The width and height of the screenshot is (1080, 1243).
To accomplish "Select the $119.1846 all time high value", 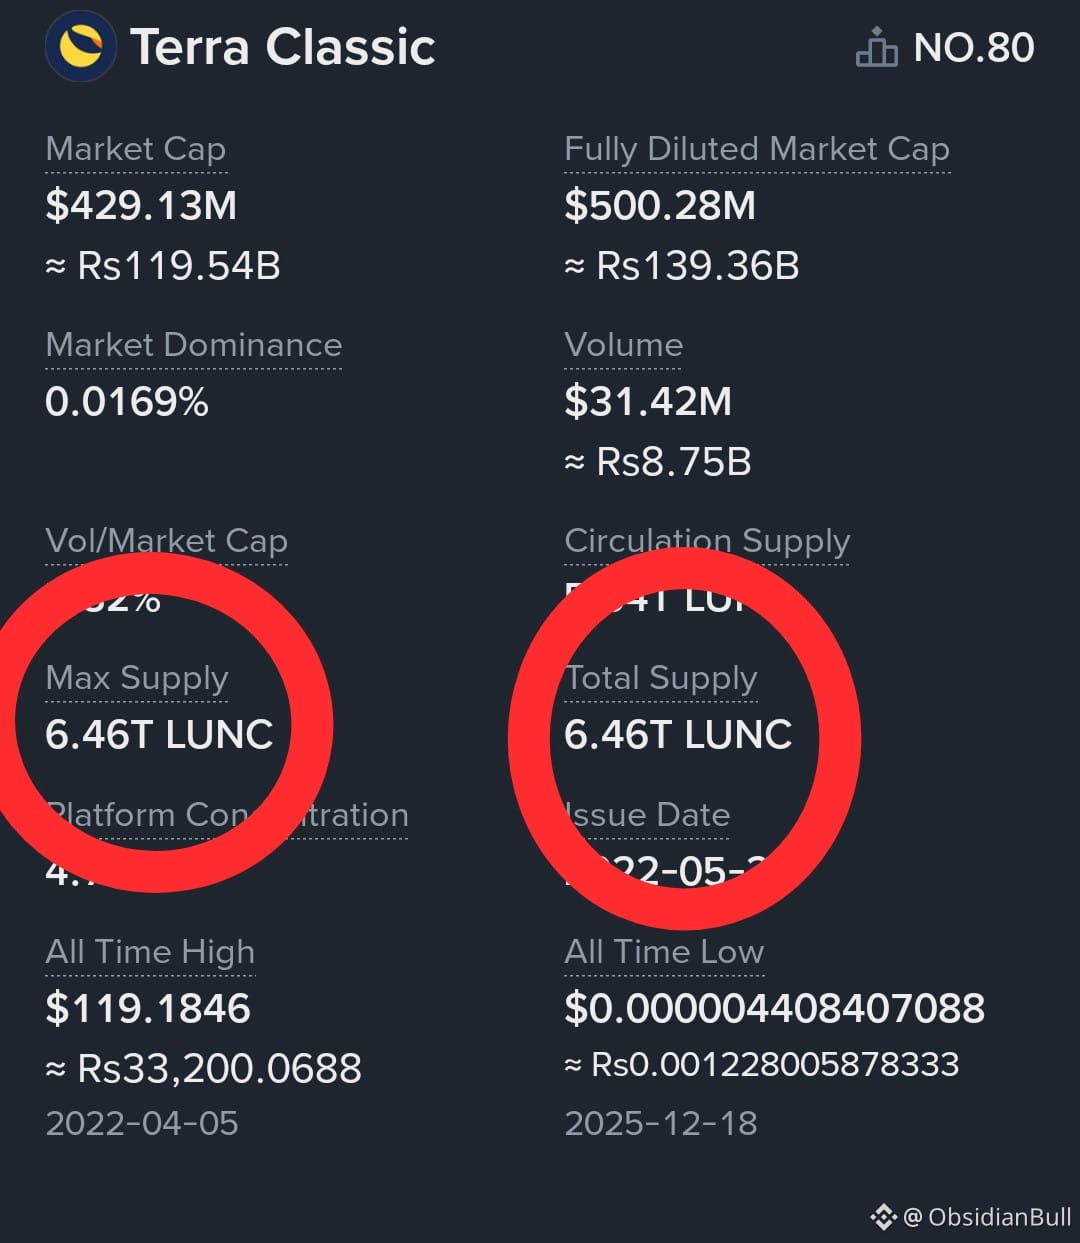I will click(148, 1008).
